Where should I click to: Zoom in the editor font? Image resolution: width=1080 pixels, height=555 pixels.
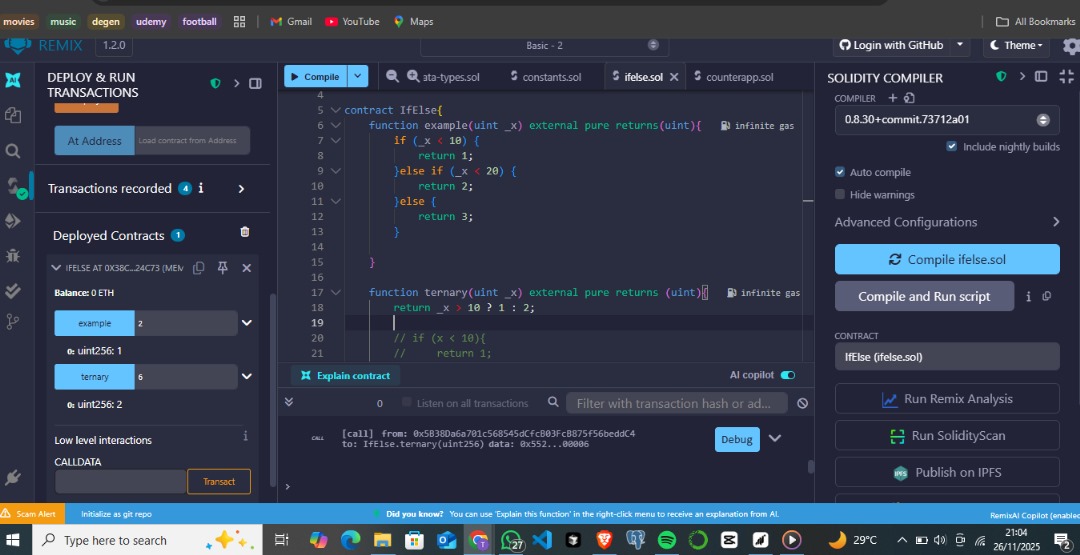tap(413, 76)
